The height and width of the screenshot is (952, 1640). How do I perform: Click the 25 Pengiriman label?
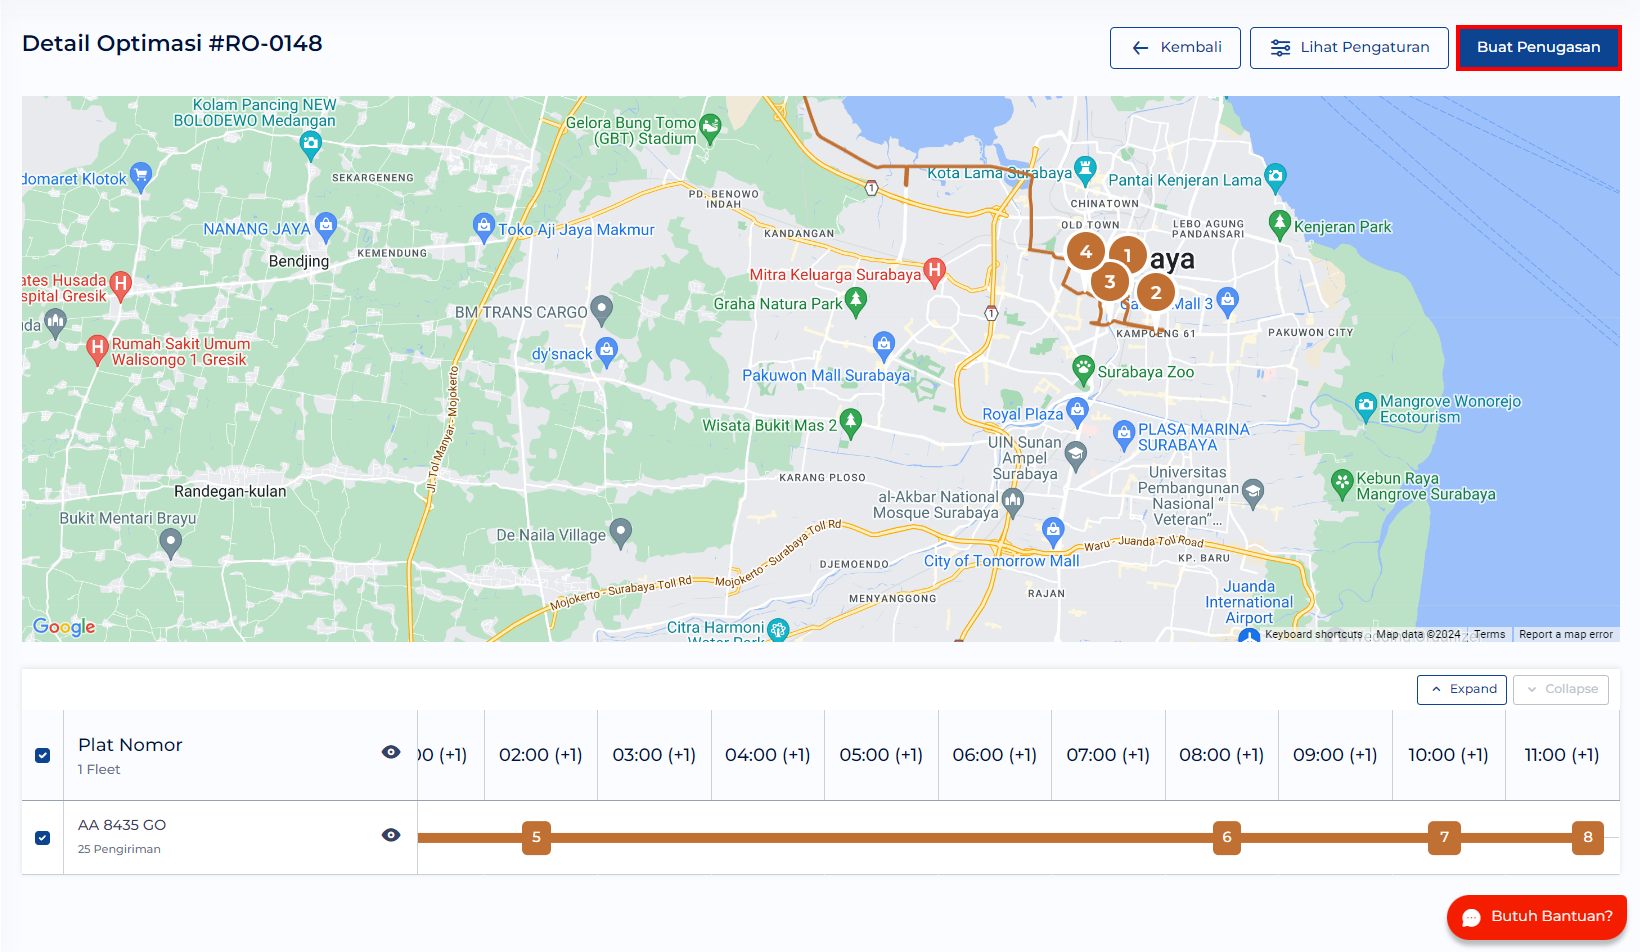(x=119, y=849)
